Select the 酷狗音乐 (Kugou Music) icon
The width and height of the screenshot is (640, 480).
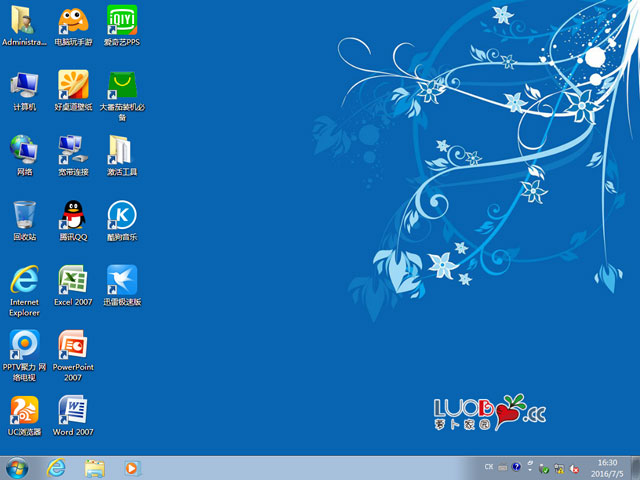coord(121,215)
